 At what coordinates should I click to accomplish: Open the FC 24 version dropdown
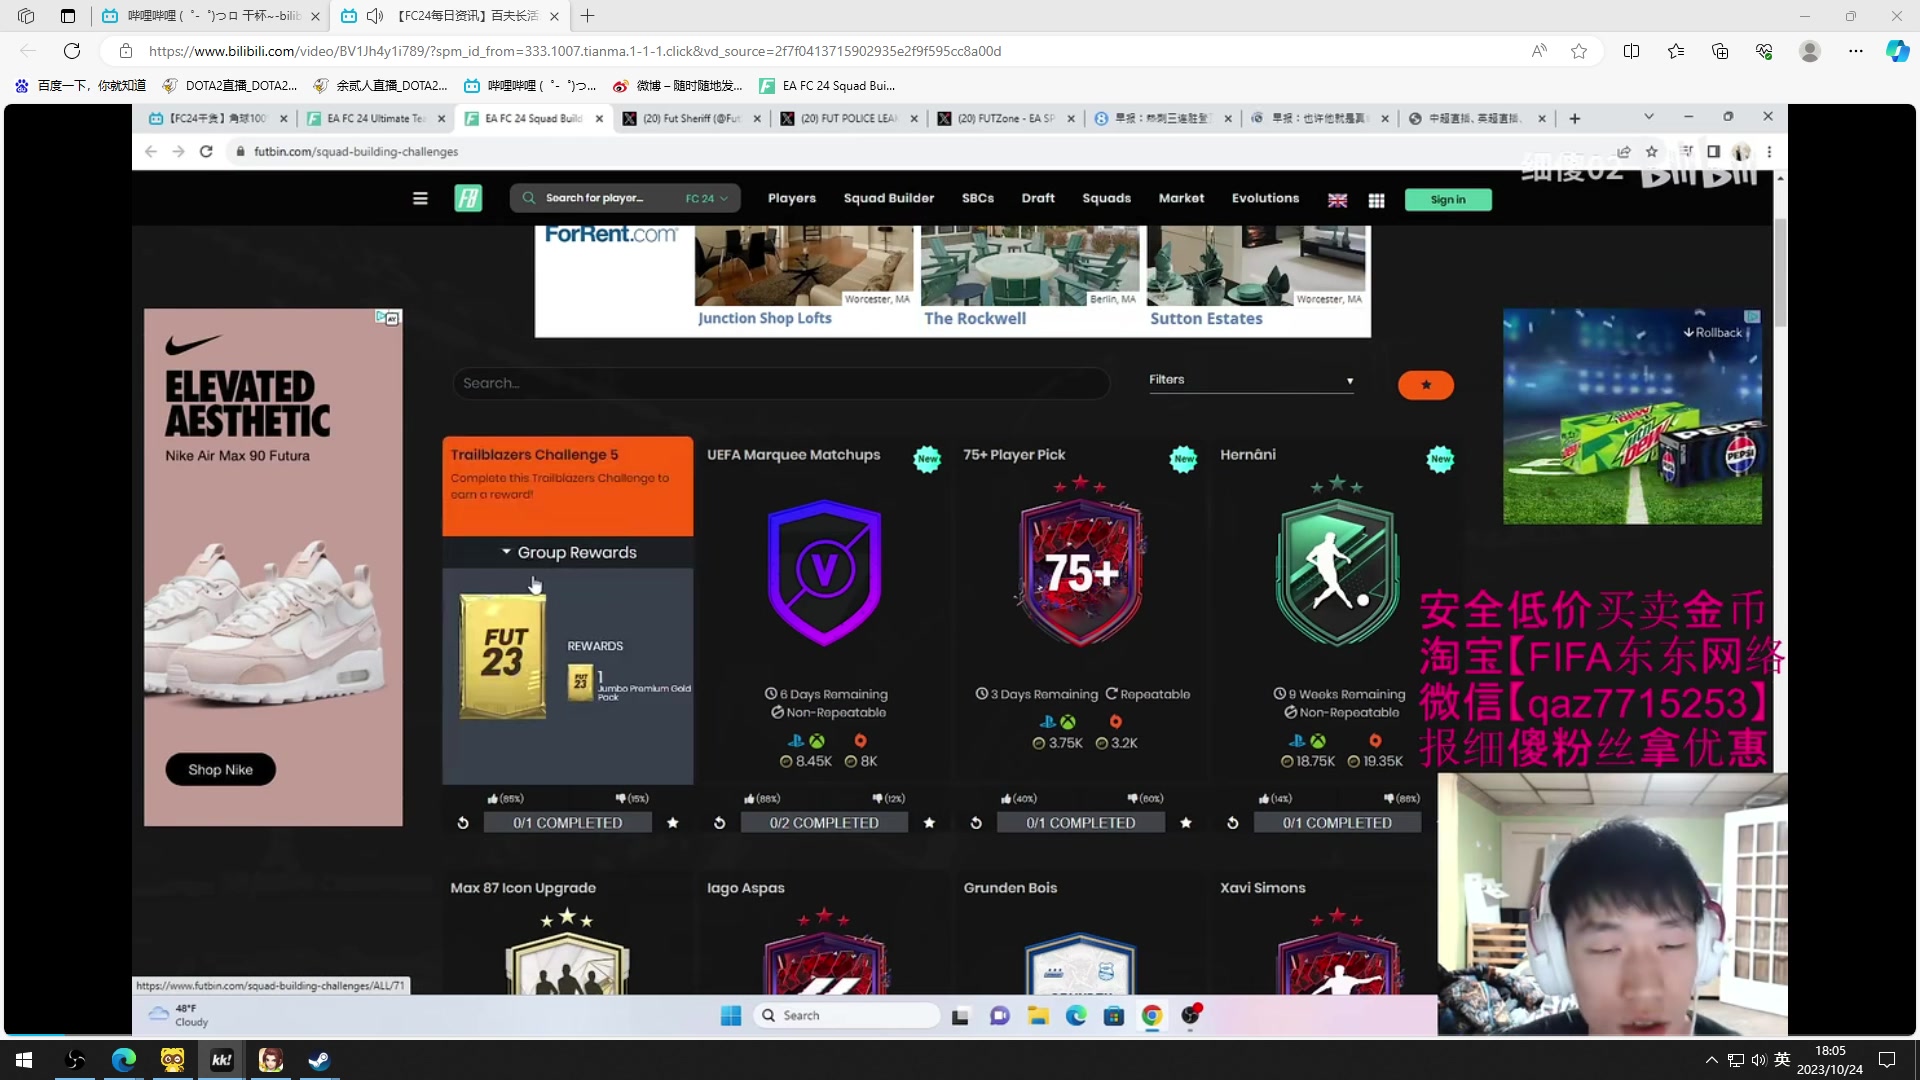pos(706,199)
